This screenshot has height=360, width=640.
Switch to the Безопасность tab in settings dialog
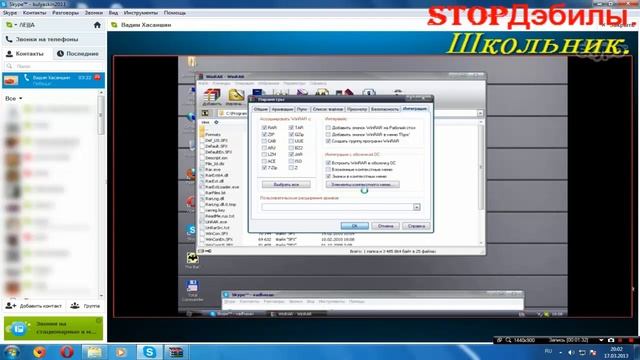point(384,109)
